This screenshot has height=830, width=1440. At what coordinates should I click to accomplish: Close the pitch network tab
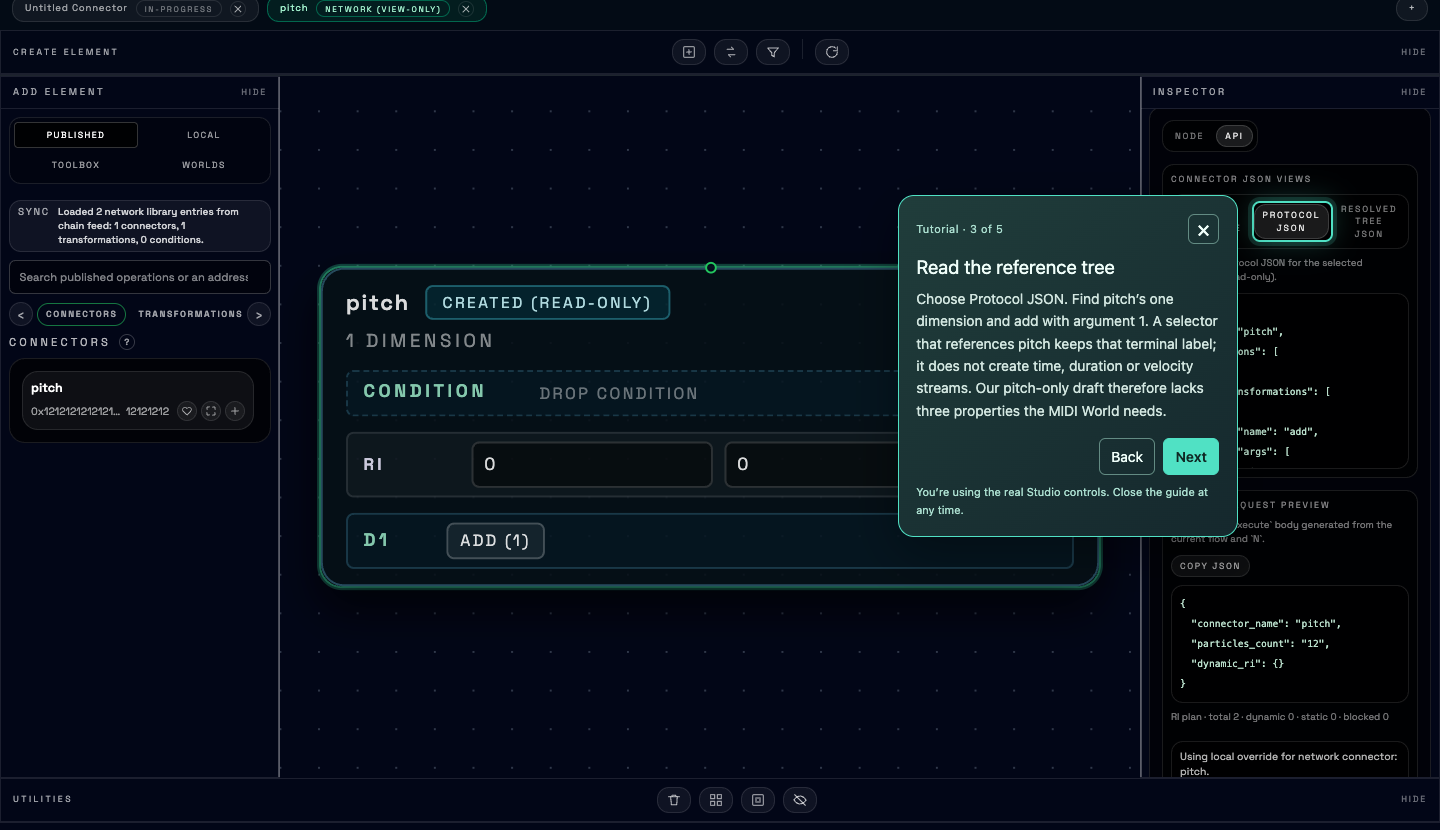tap(465, 9)
